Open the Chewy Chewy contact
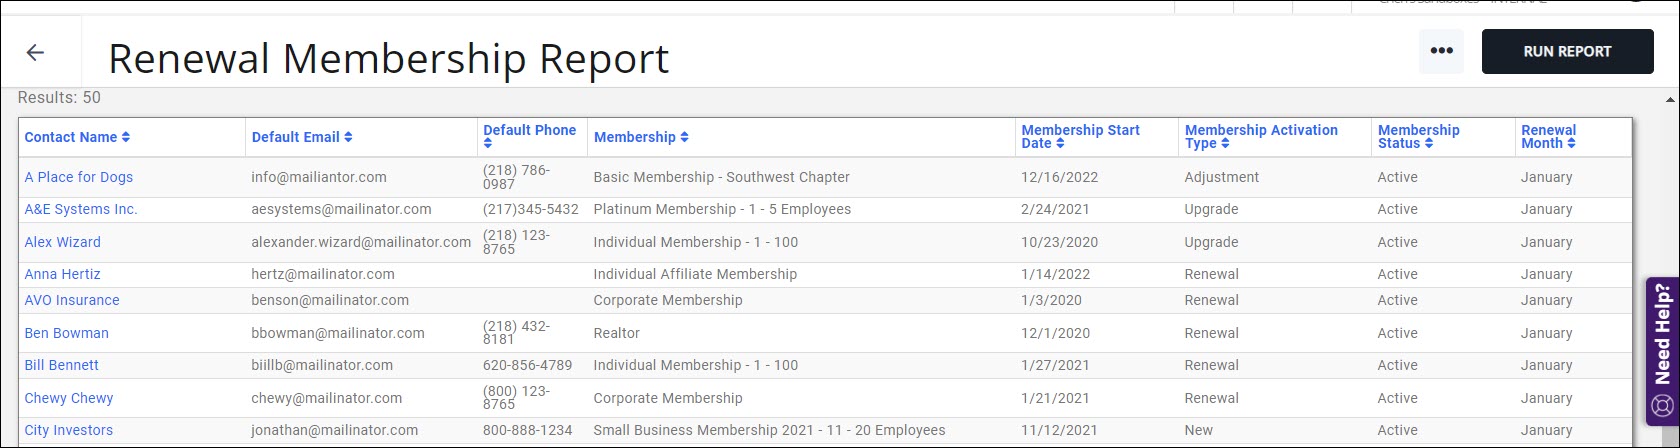This screenshot has height=448, width=1680. click(69, 398)
